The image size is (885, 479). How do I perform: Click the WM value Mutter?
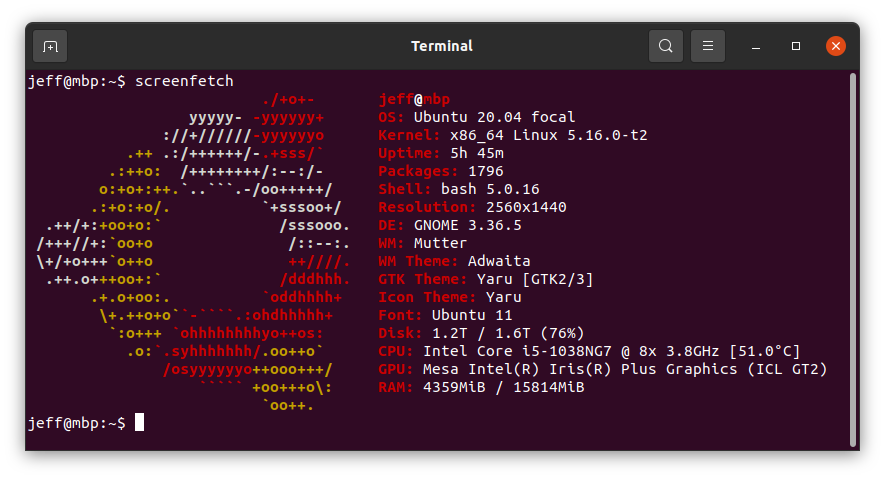tap(440, 244)
